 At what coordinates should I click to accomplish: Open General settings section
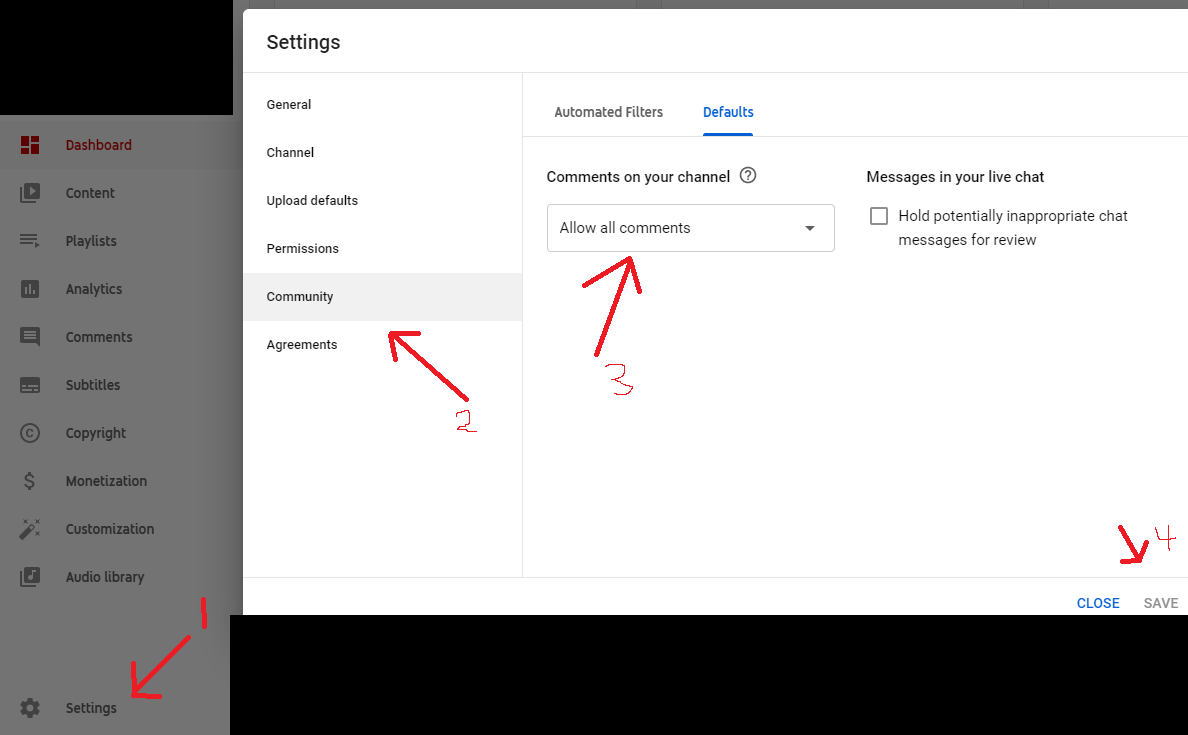pos(383,105)
